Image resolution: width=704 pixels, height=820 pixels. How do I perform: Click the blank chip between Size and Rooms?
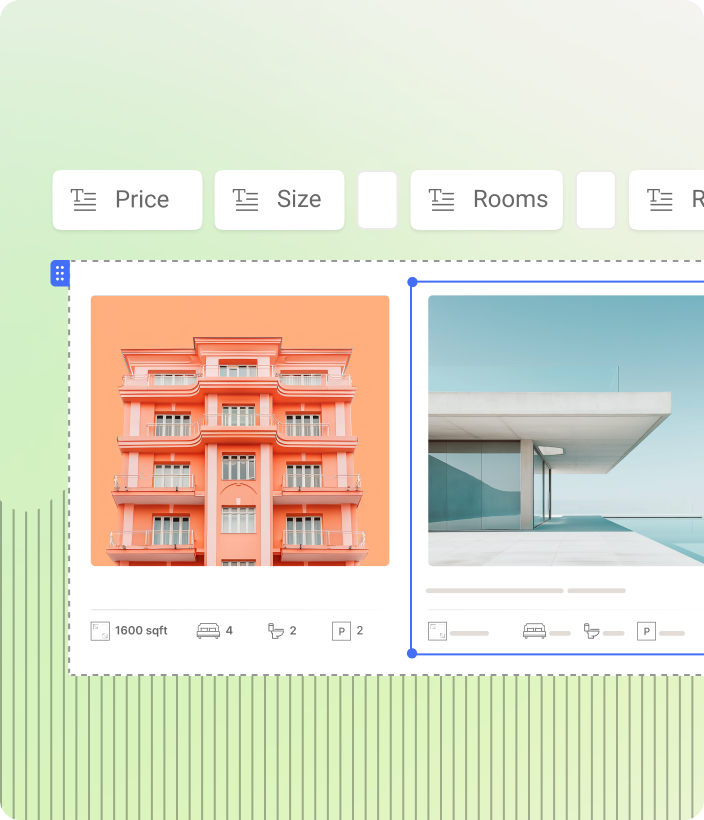click(x=377, y=200)
